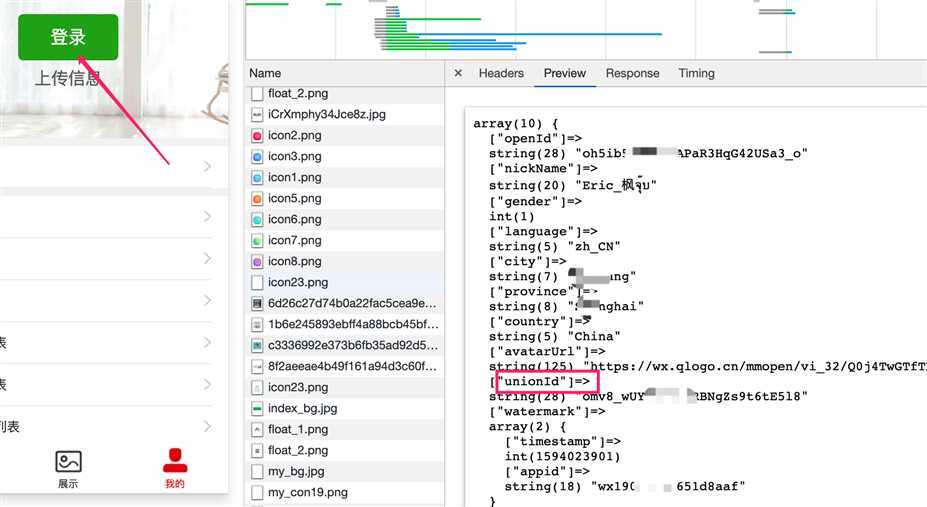The height and width of the screenshot is (507, 927).
Task: Select the icon7.png request
Action: (345, 240)
